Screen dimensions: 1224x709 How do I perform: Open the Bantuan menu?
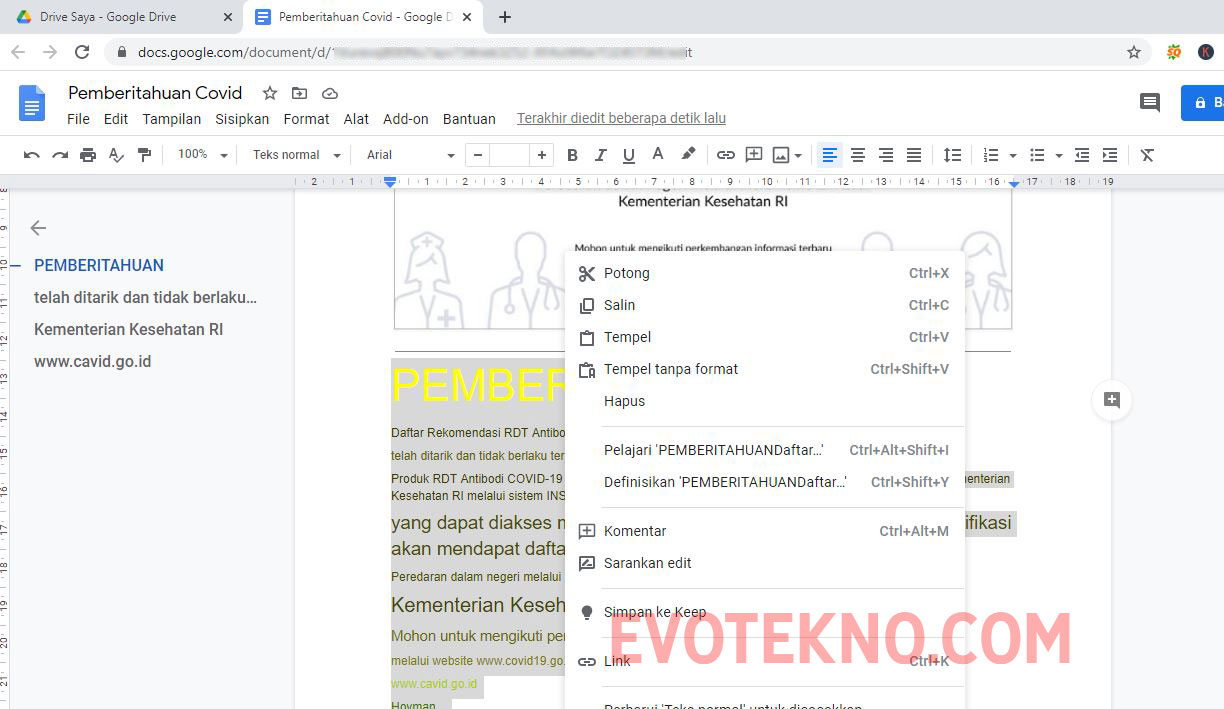pyautogui.click(x=469, y=119)
